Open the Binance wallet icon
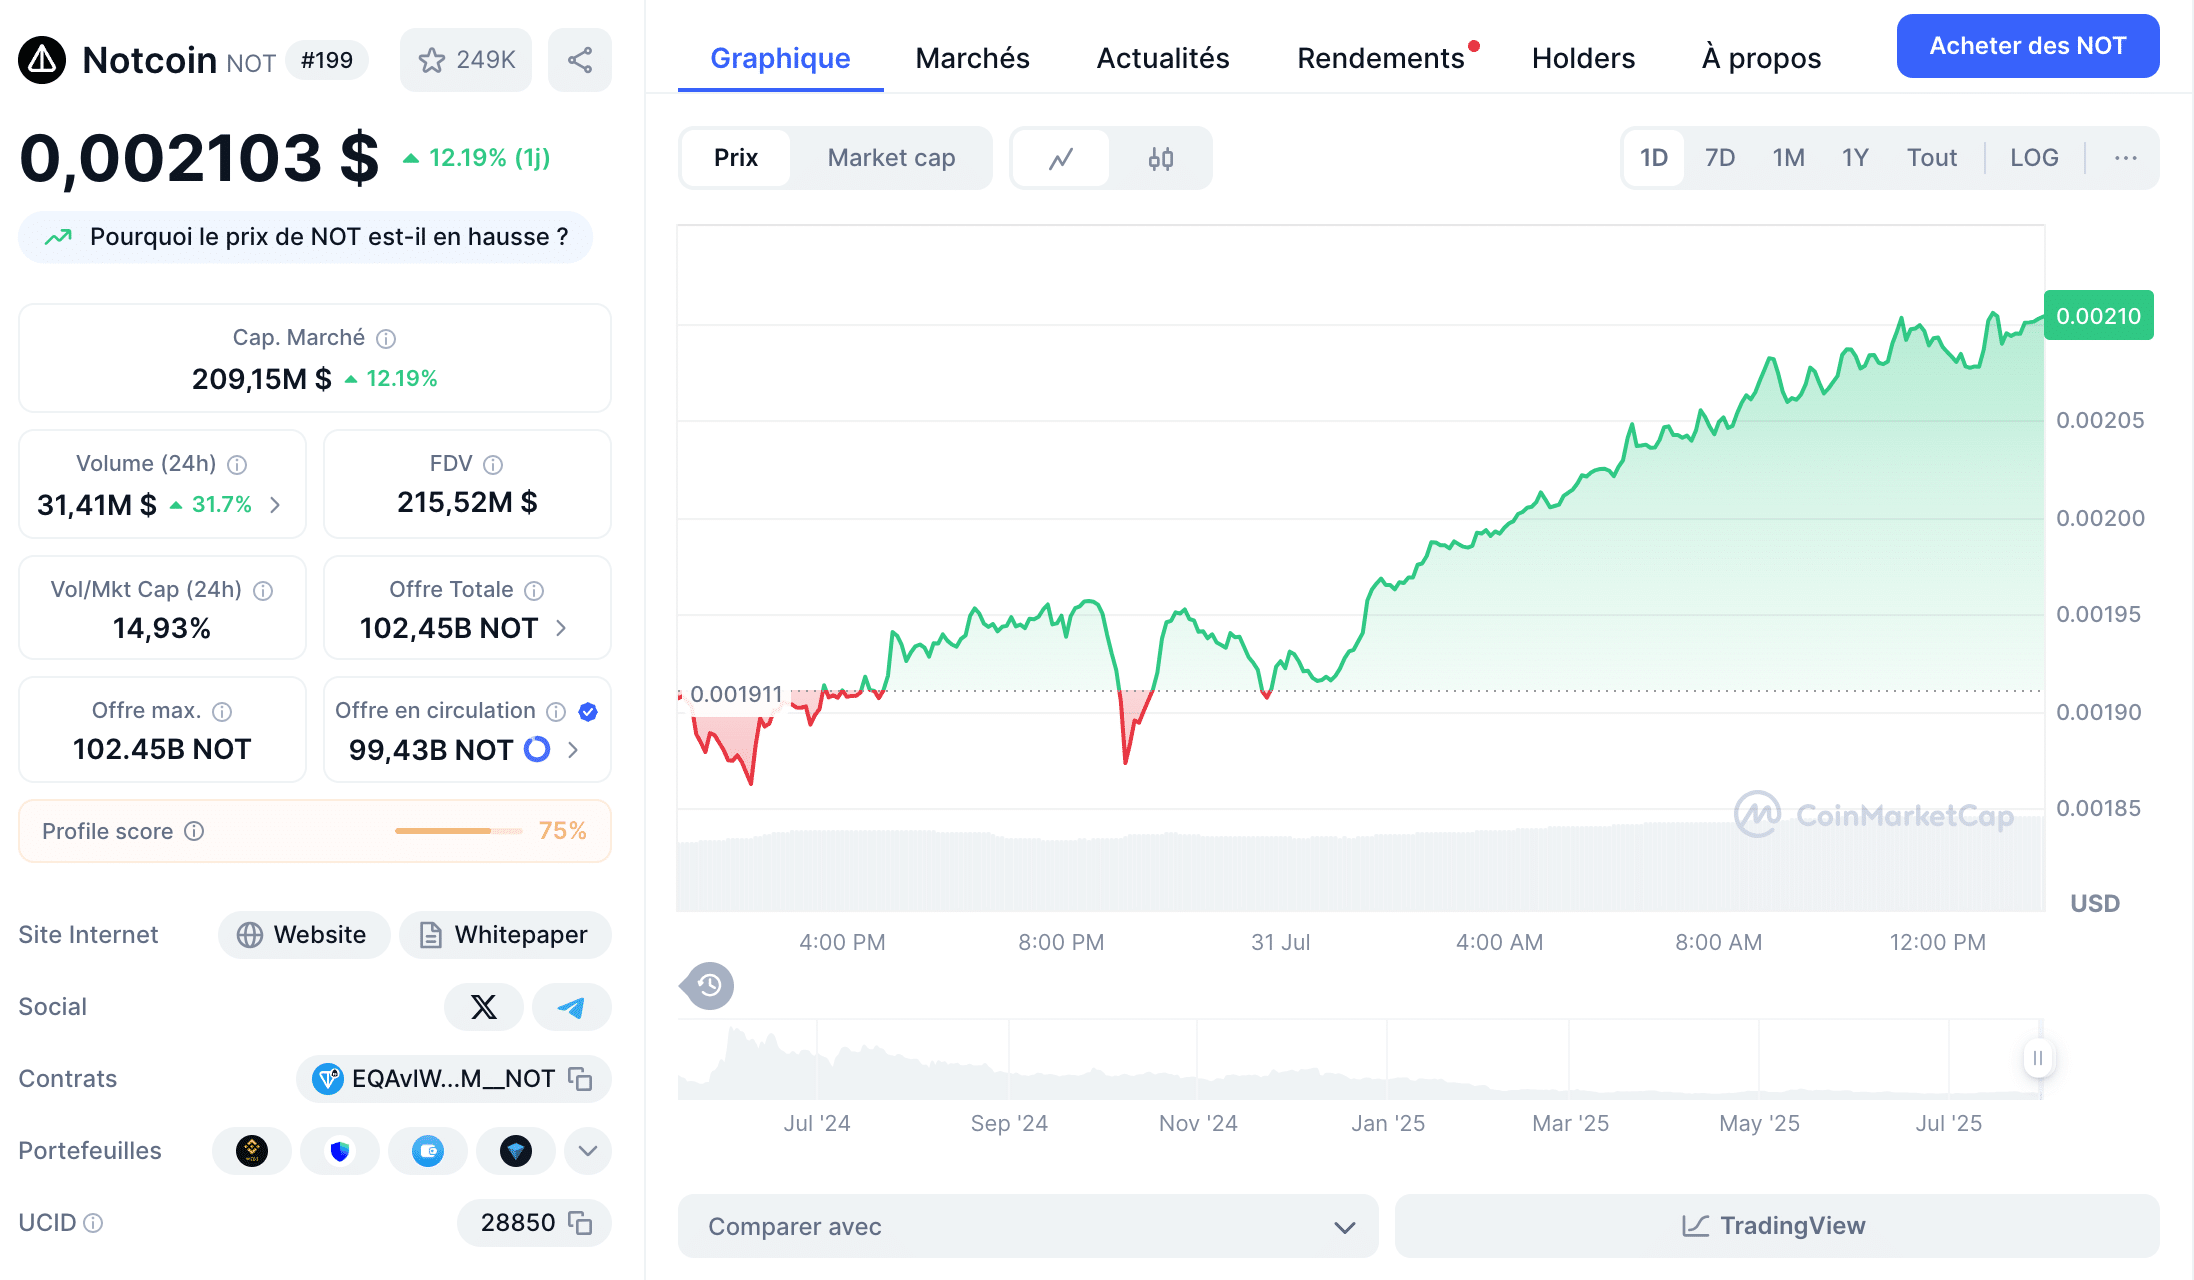The width and height of the screenshot is (2194, 1280). [252, 1151]
